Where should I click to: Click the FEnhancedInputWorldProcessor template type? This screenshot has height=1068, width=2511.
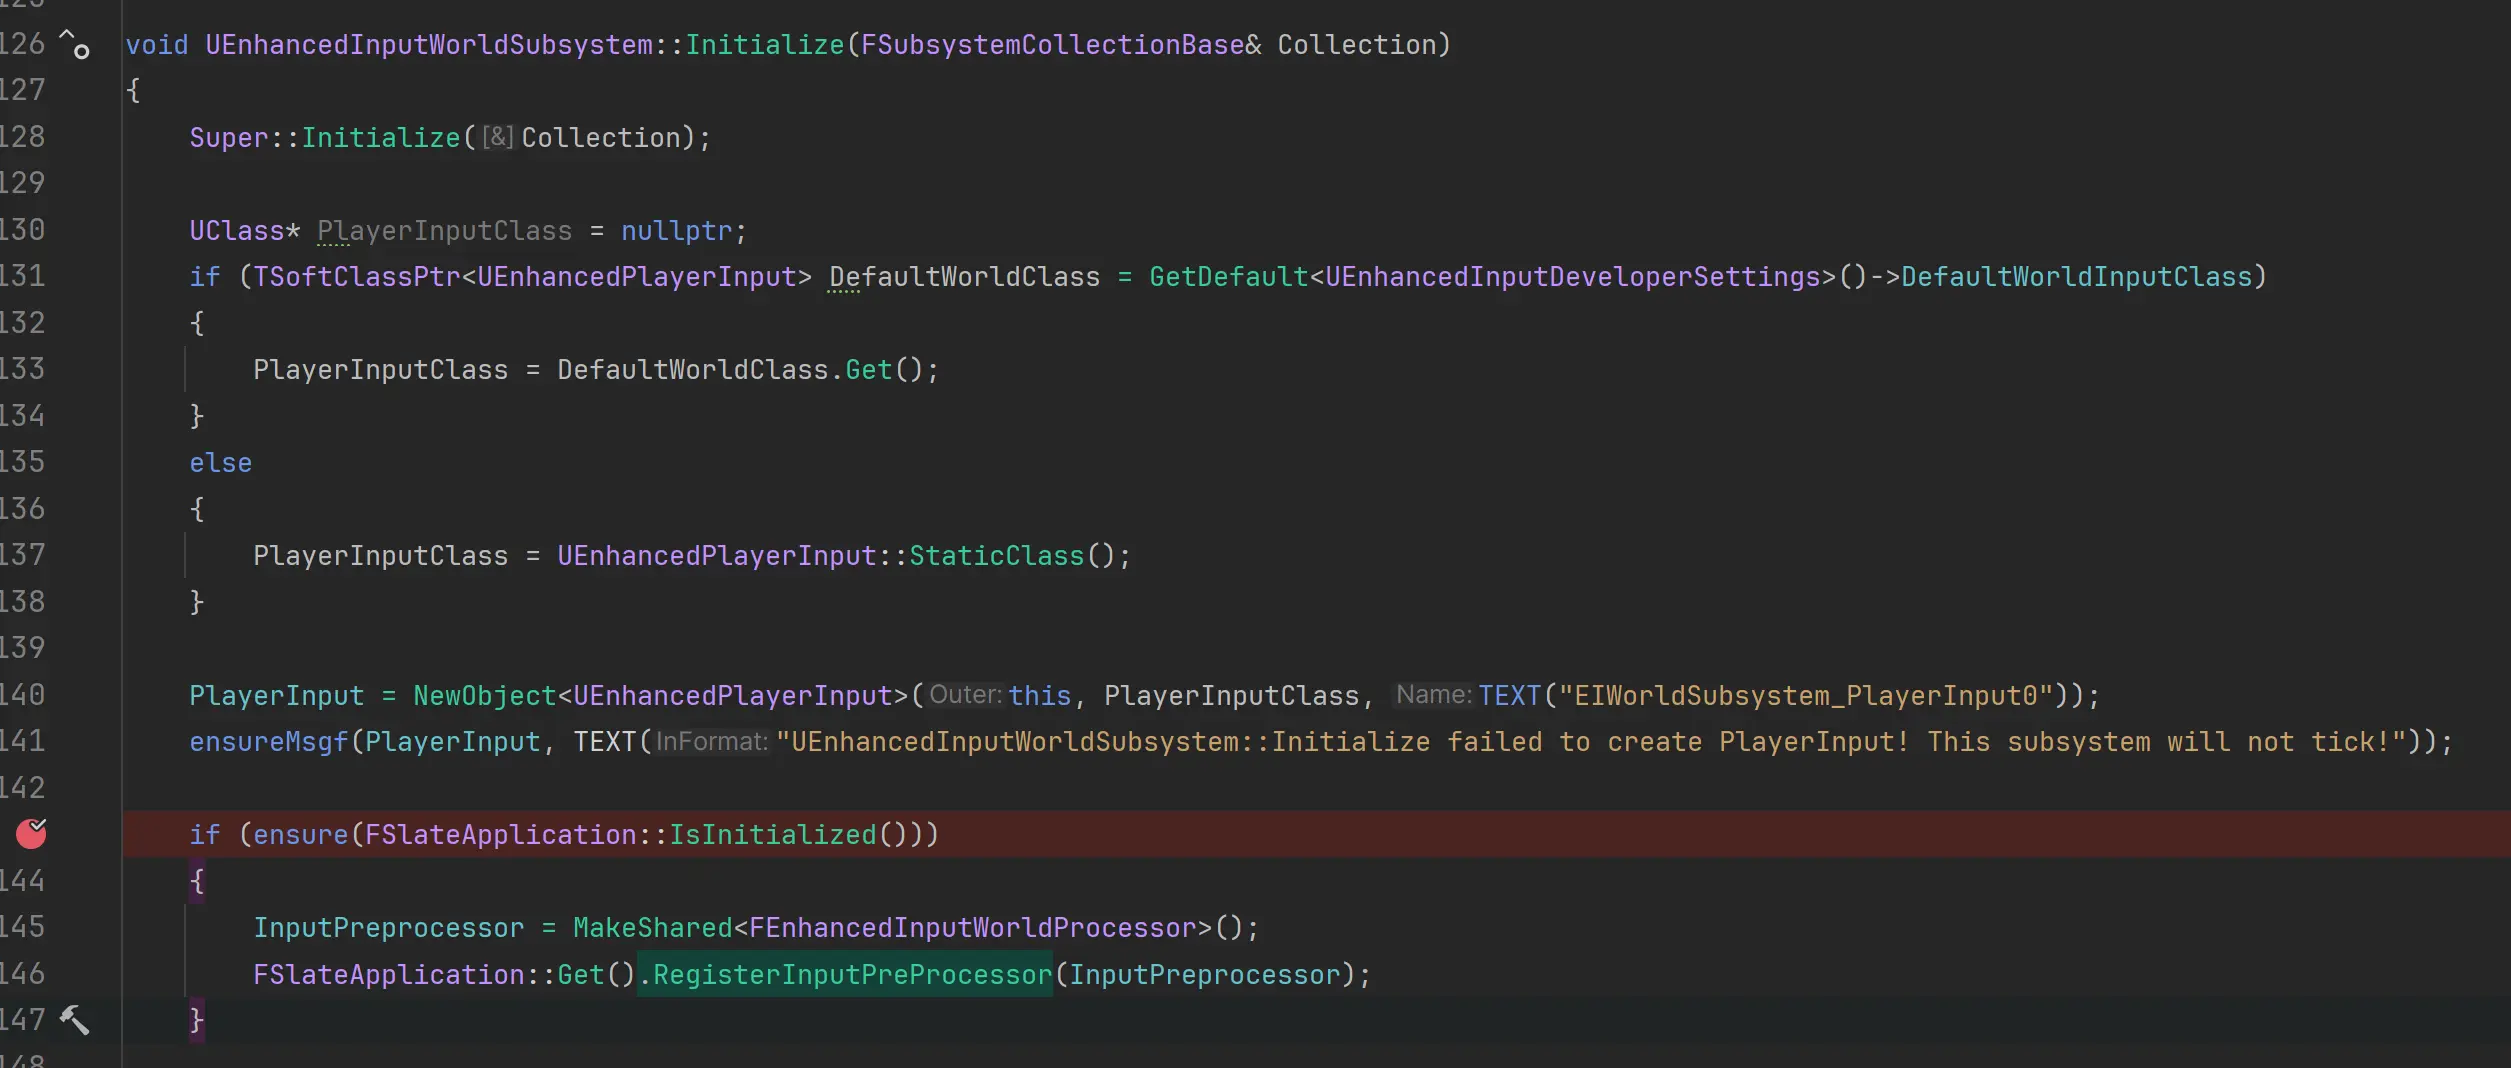(972, 928)
